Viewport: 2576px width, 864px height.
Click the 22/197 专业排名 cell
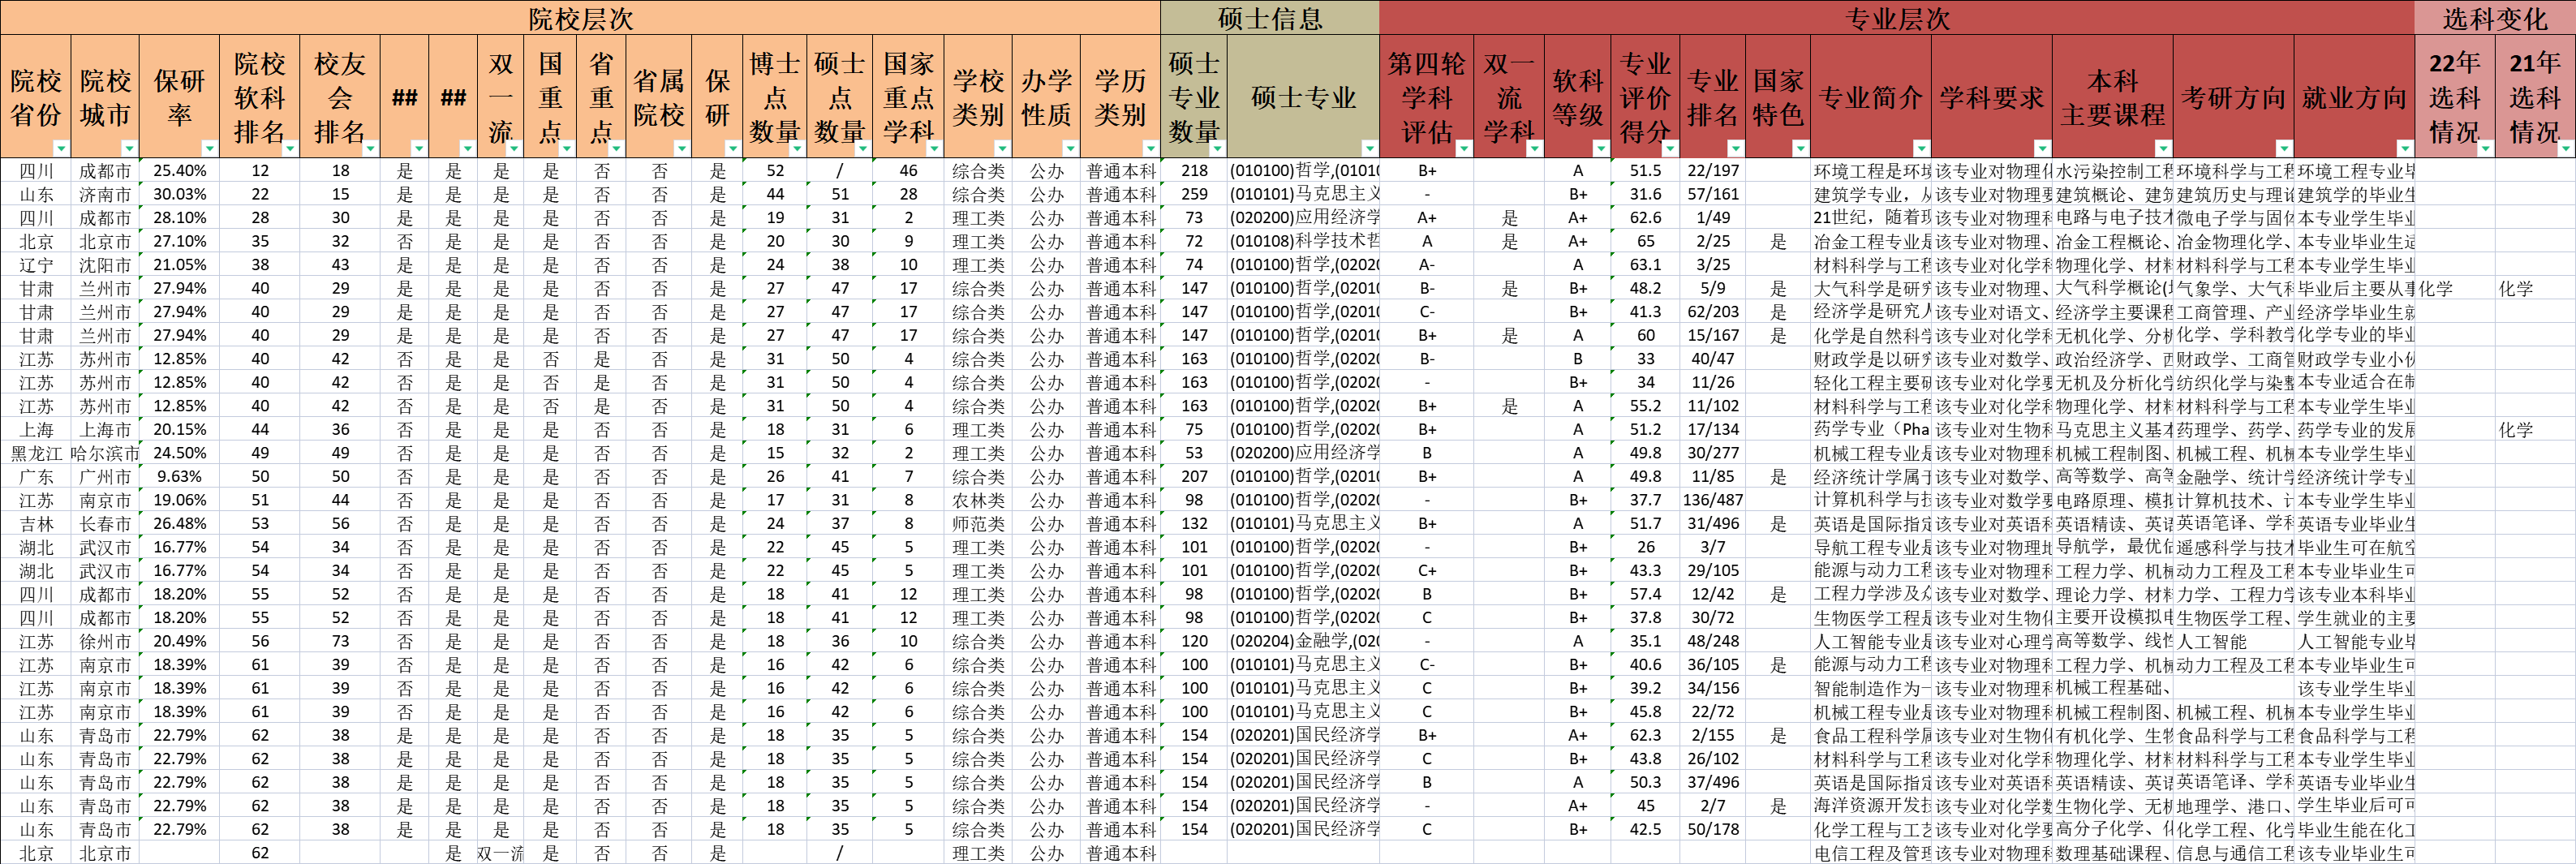(1712, 171)
